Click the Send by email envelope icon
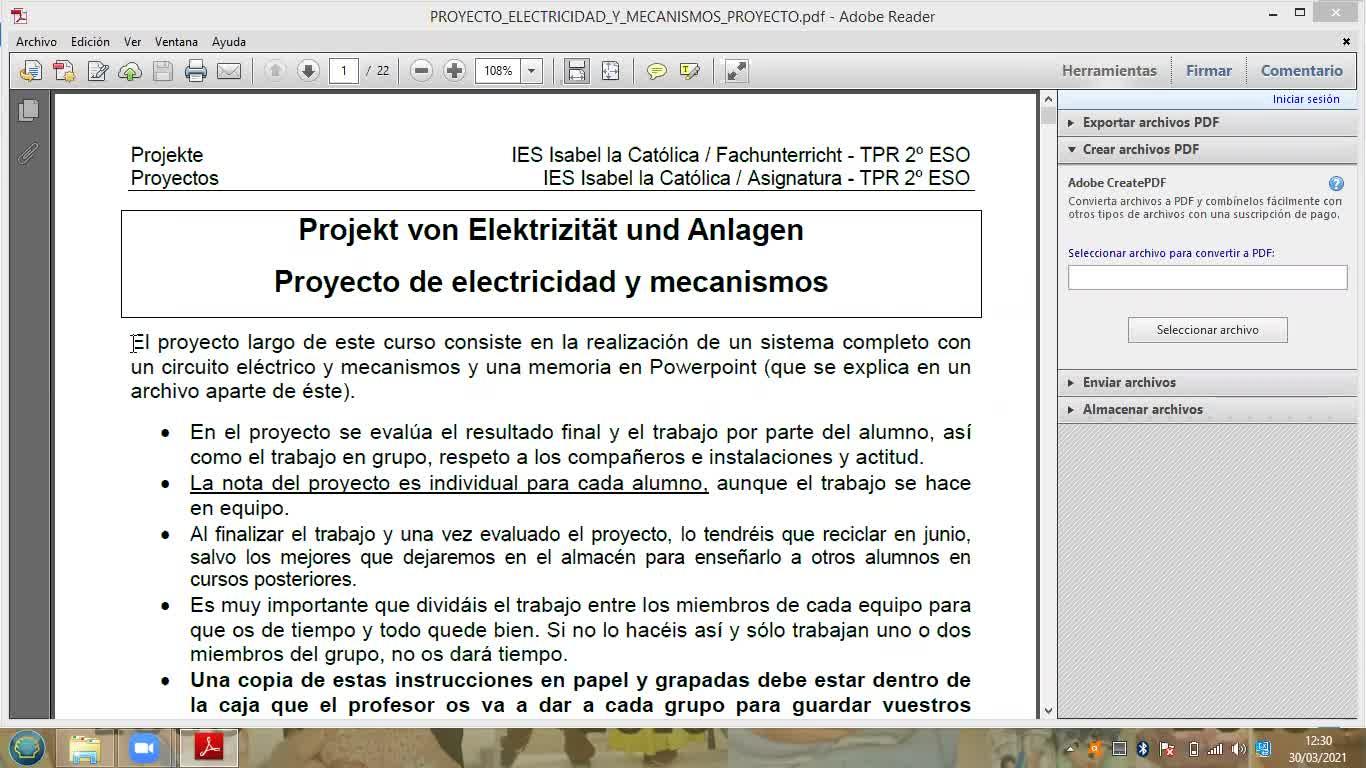Screen dimensions: 1366x768 pyautogui.click(x=229, y=71)
